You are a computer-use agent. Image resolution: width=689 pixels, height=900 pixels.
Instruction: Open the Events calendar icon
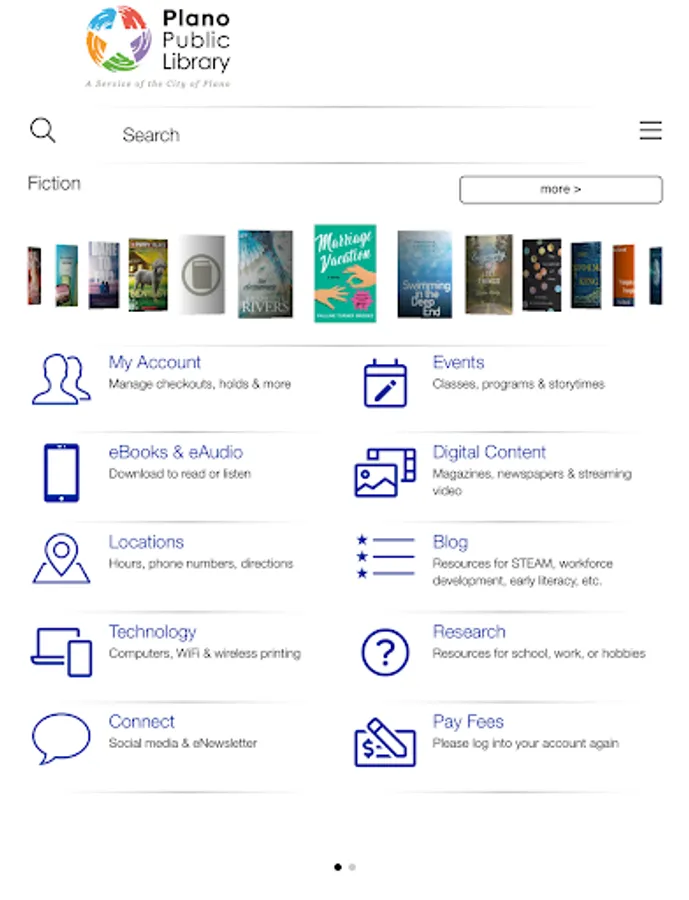pyautogui.click(x=385, y=383)
